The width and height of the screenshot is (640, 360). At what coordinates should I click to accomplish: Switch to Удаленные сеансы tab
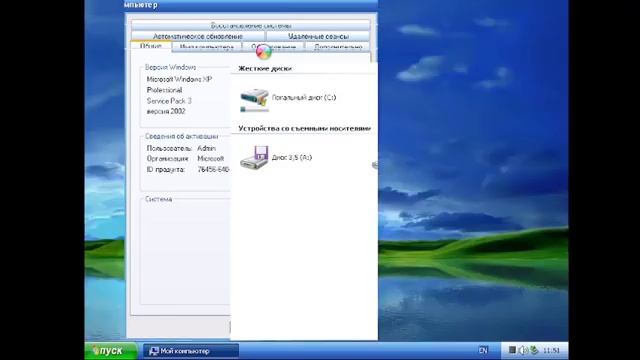pos(318,36)
